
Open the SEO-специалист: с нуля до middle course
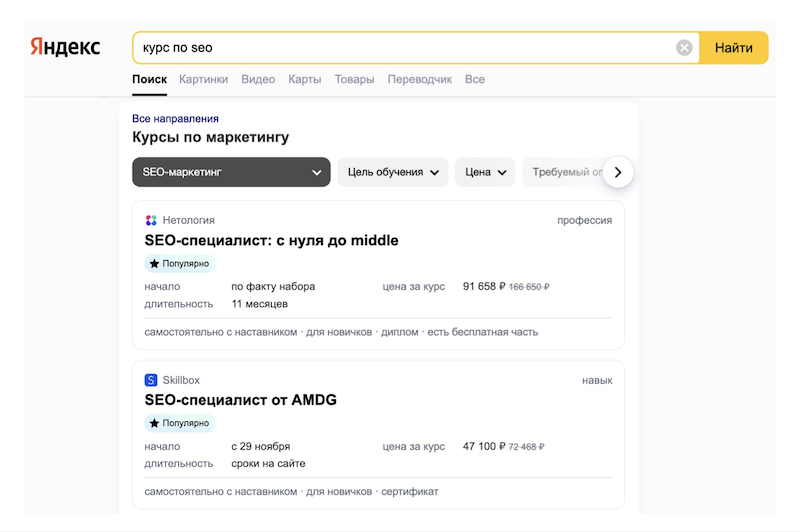pyautogui.click(x=271, y=240)
